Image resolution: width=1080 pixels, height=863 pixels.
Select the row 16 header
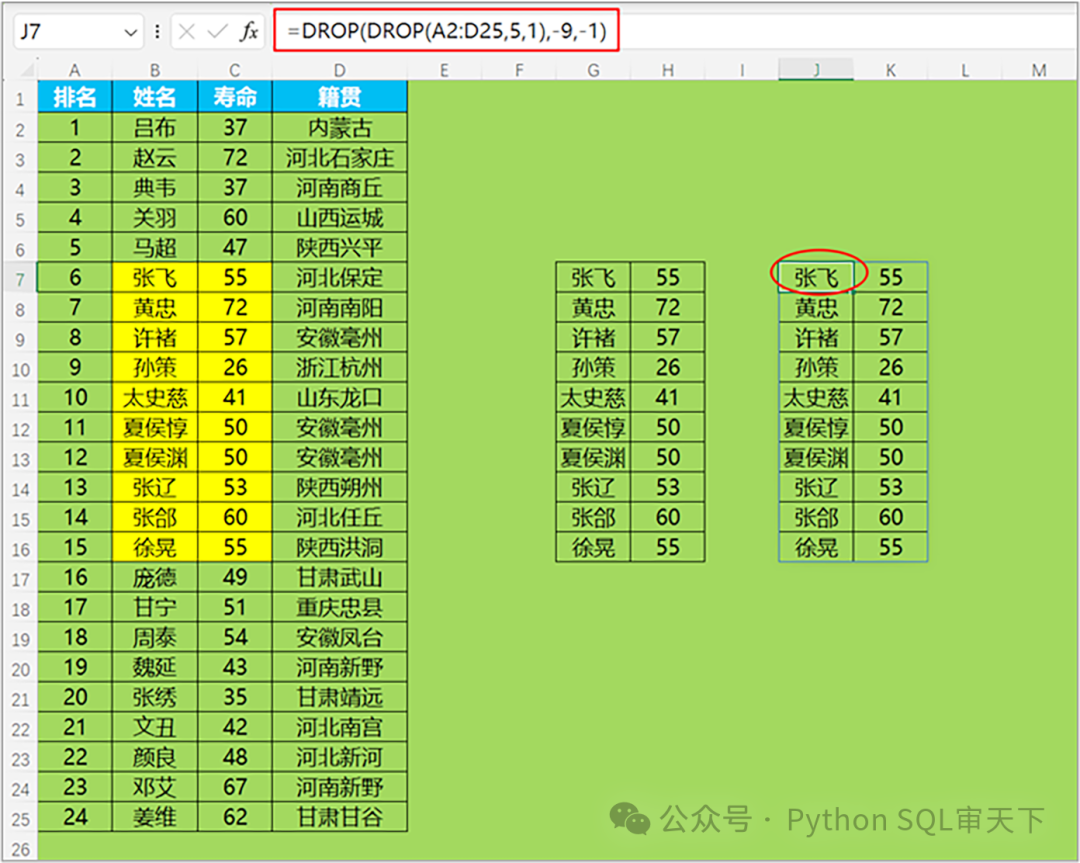[x=19, y=547]
